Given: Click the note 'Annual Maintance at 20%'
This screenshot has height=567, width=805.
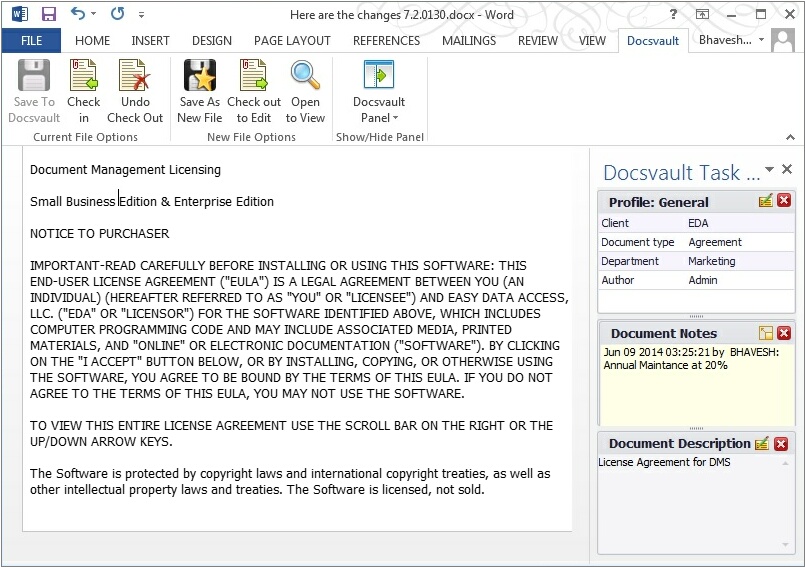Looking at the screenshot, I should (665, 365).
